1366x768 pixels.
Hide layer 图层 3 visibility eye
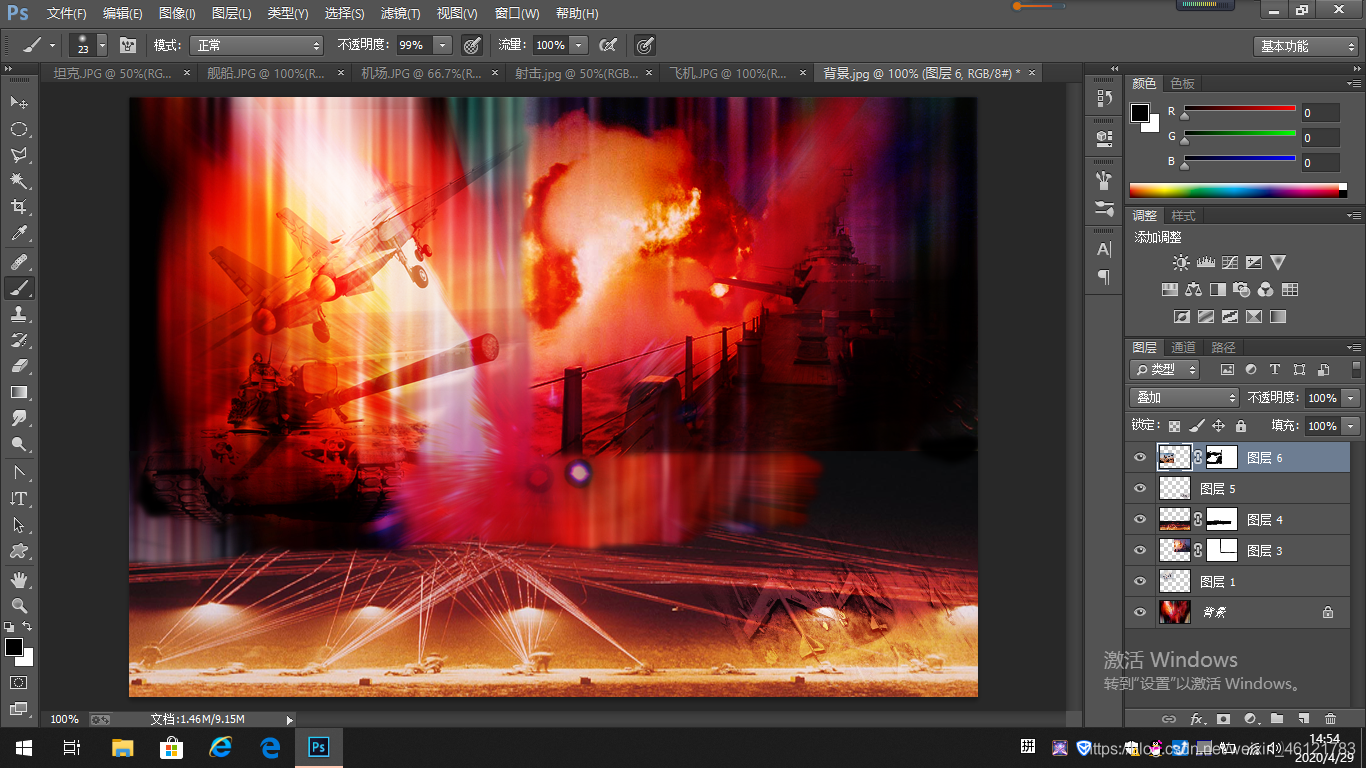pos(1140,551)
